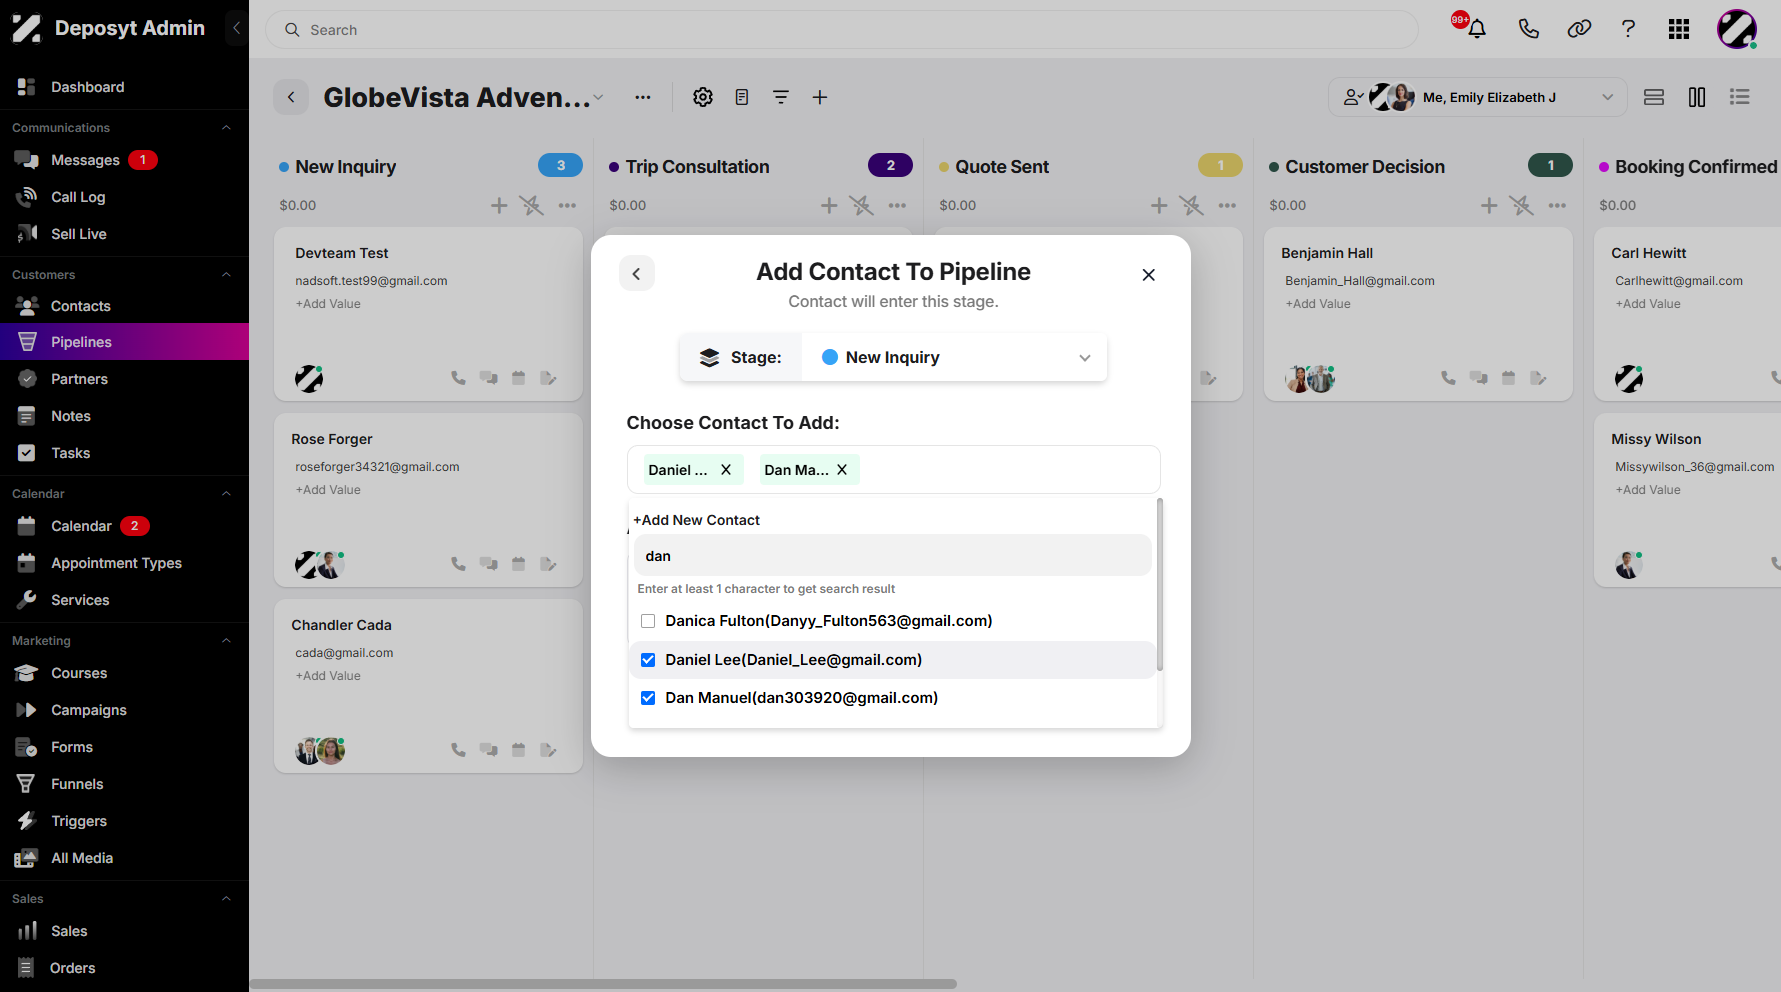This screenshot has height=992, width=1781.
Task: Go back in Add Contact dialog
Action: 637,273
